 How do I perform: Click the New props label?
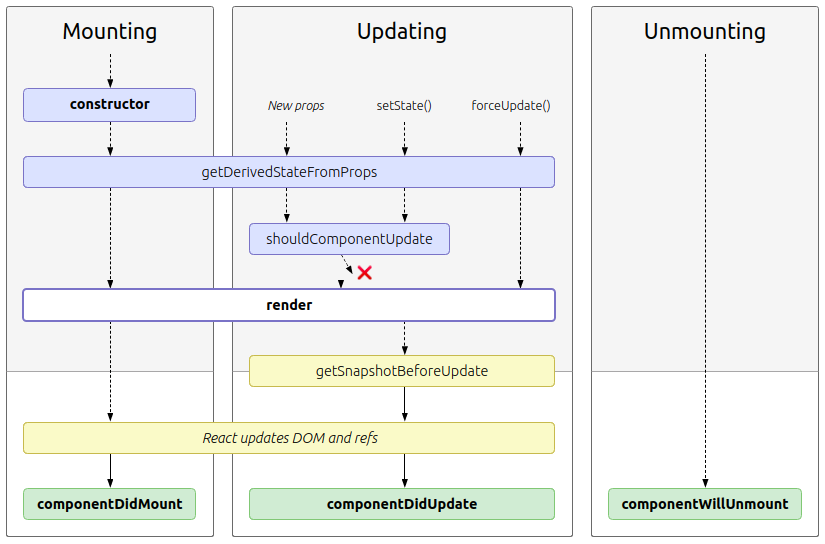pos(296,105)
